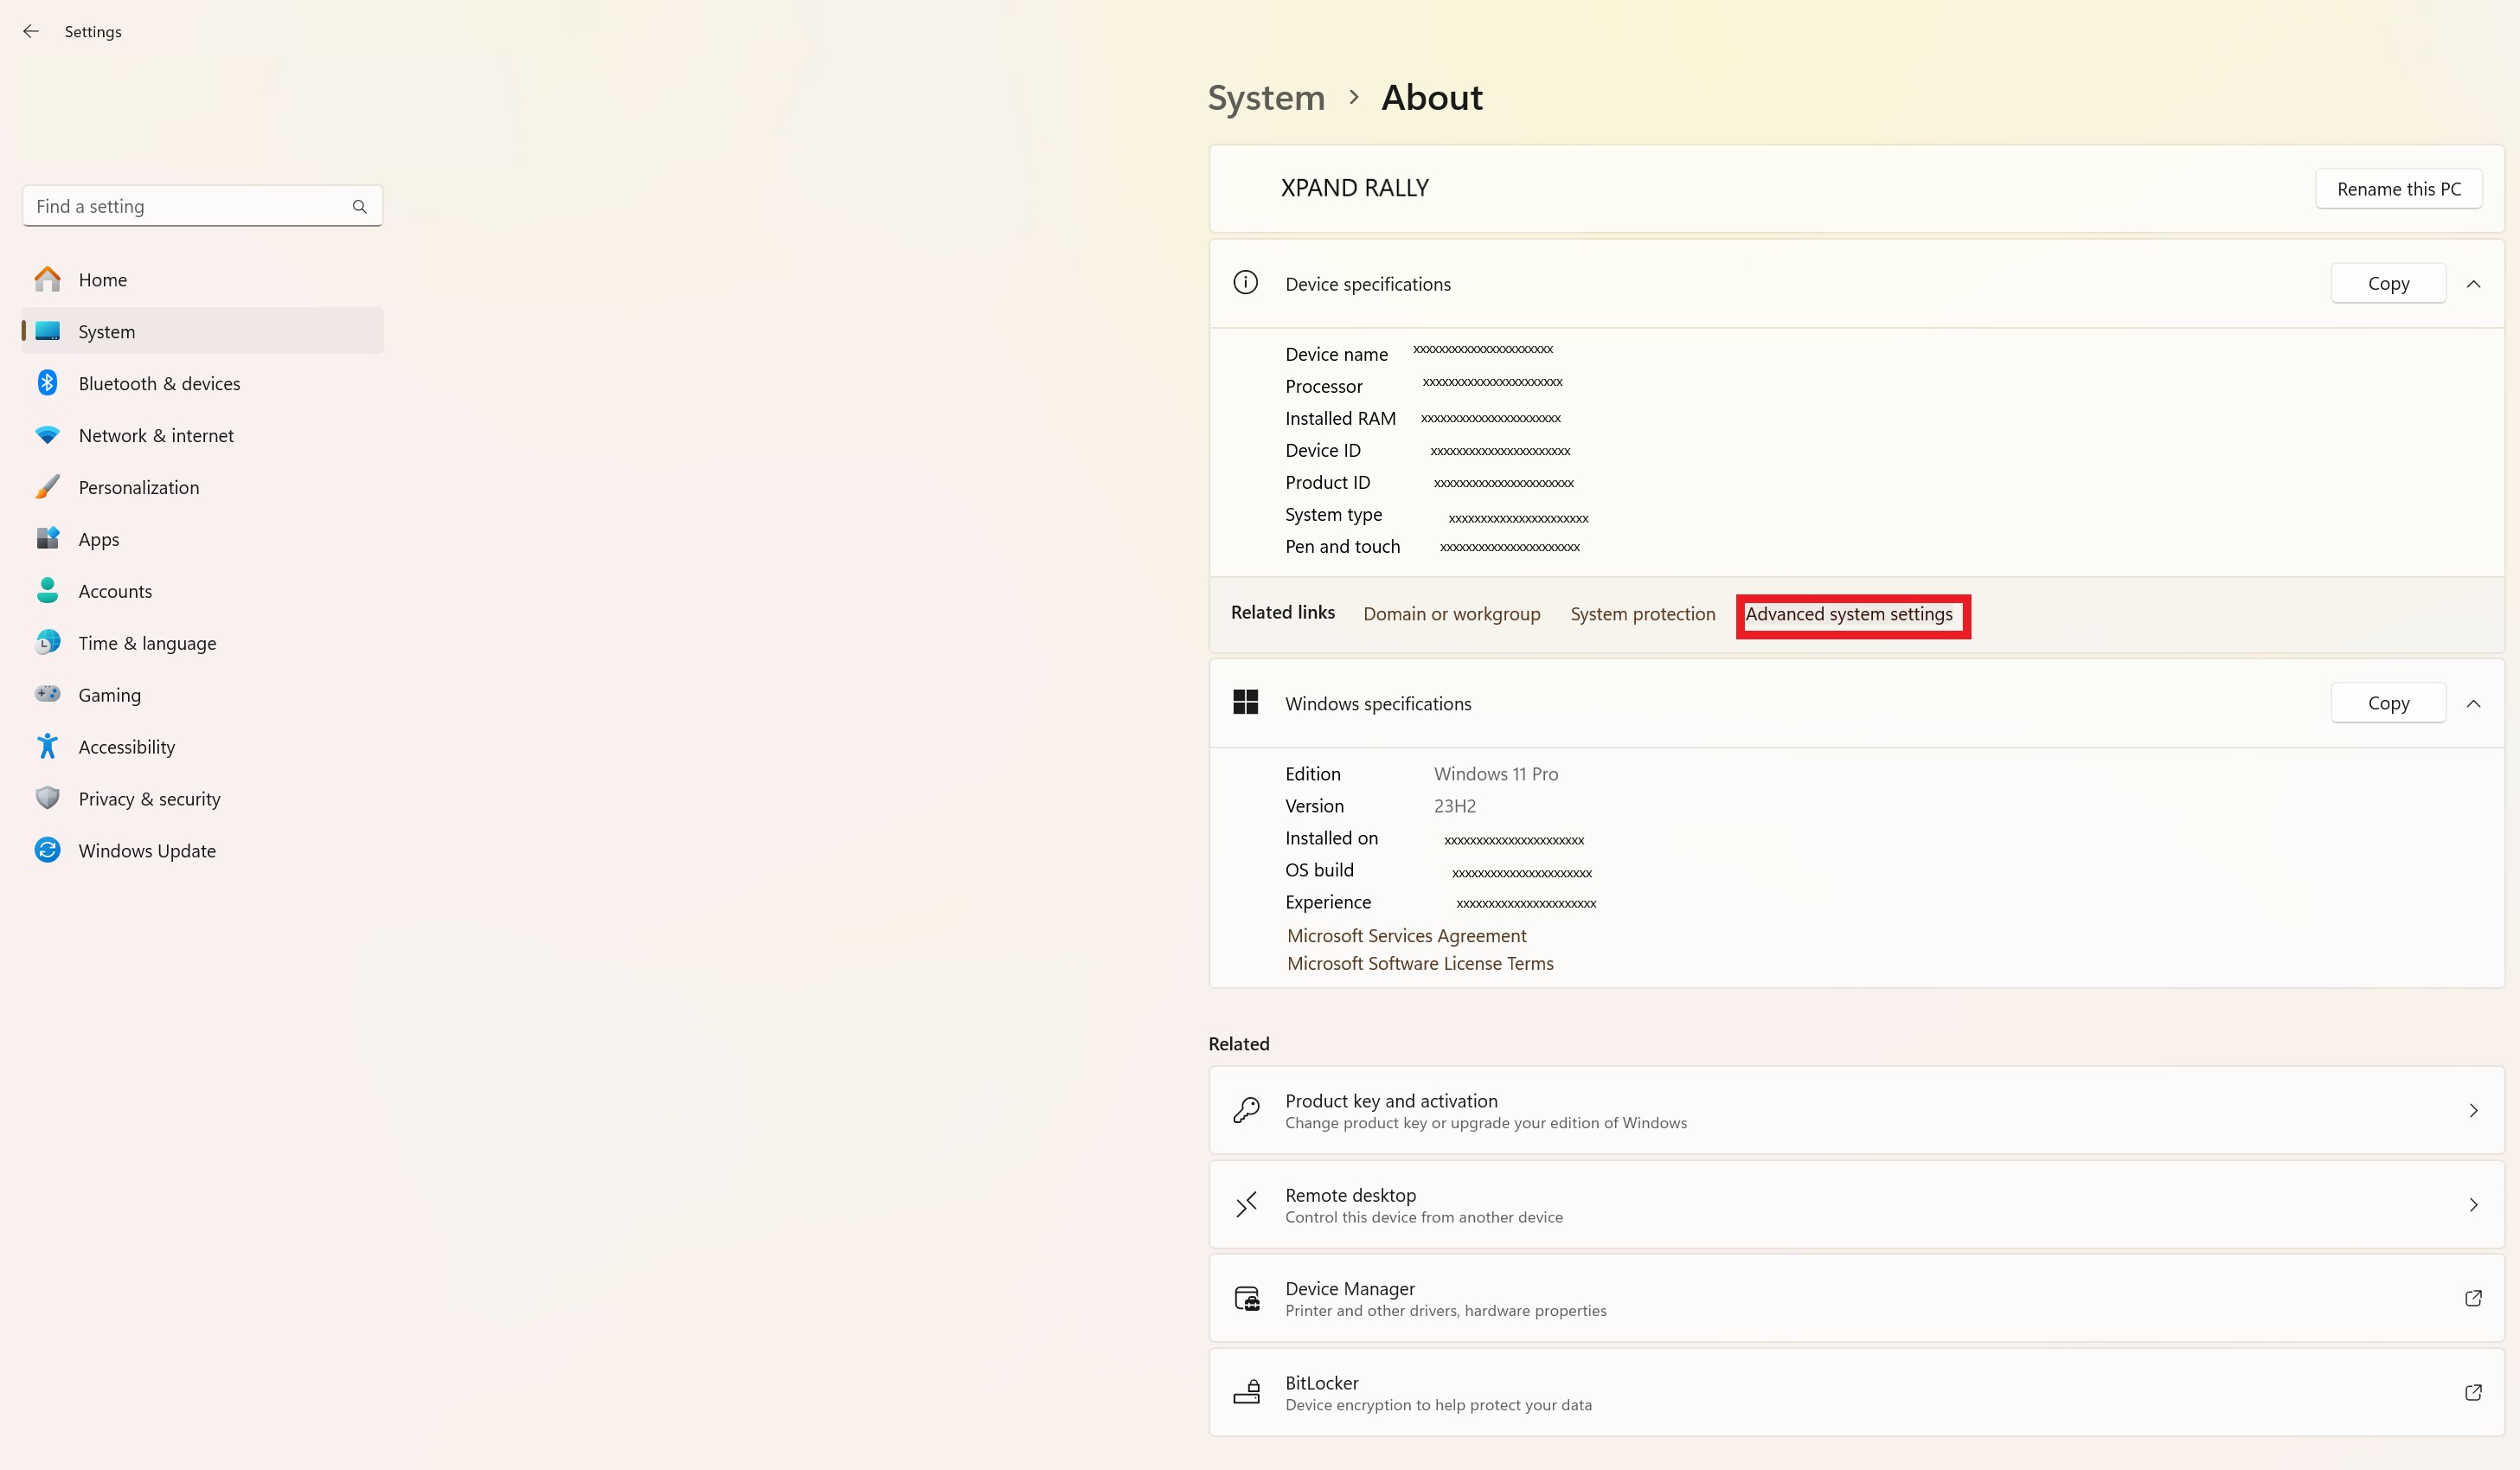
Task: Open Privacy & security settings
Action: click(x=149, y=799)
